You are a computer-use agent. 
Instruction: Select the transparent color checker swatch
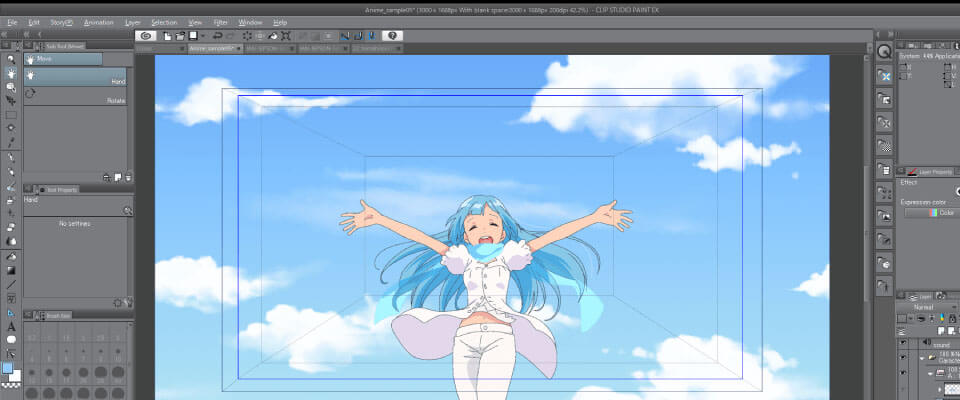coord(11,386)
